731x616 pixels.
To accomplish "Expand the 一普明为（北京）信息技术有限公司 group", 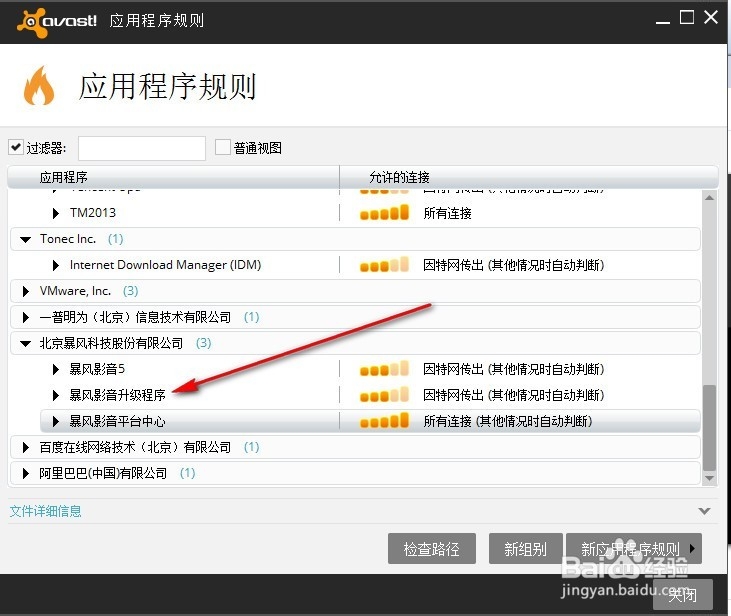I will [x=26, y=318].
